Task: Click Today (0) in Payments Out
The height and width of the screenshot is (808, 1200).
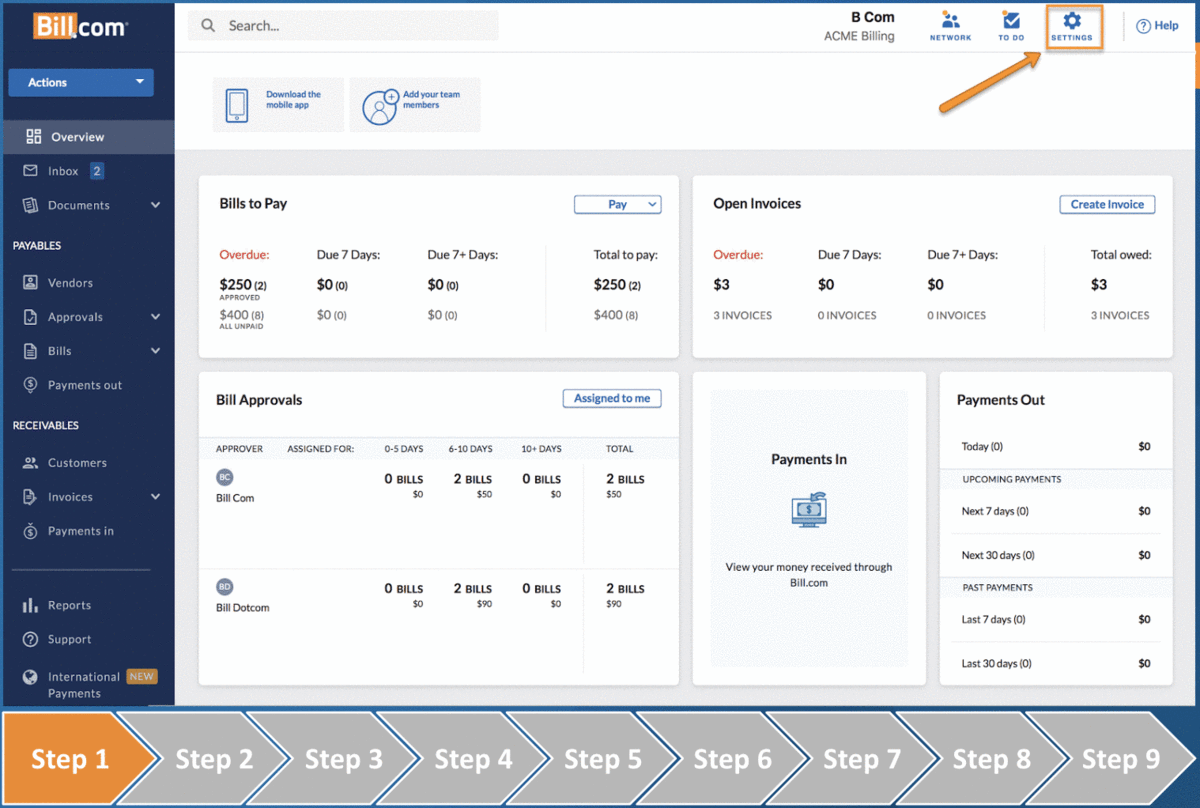Action: point(982,447)
